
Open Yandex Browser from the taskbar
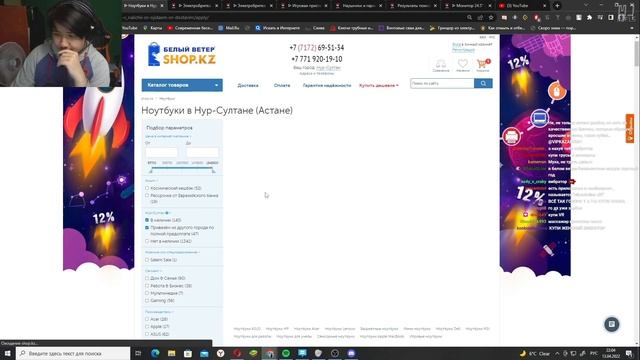pyautogui.click(x=220, y=353)
